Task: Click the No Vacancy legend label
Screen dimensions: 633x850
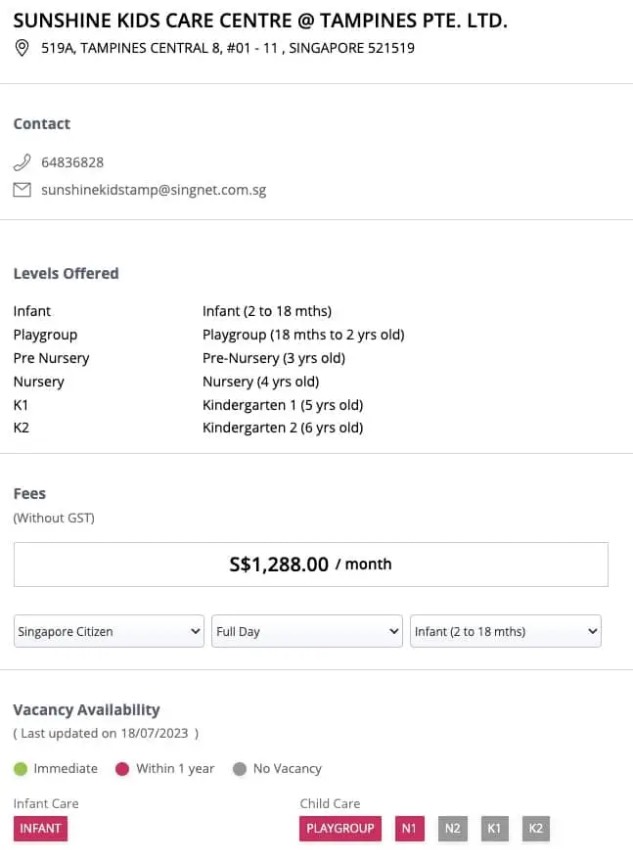Action: (x=287, y=769)
